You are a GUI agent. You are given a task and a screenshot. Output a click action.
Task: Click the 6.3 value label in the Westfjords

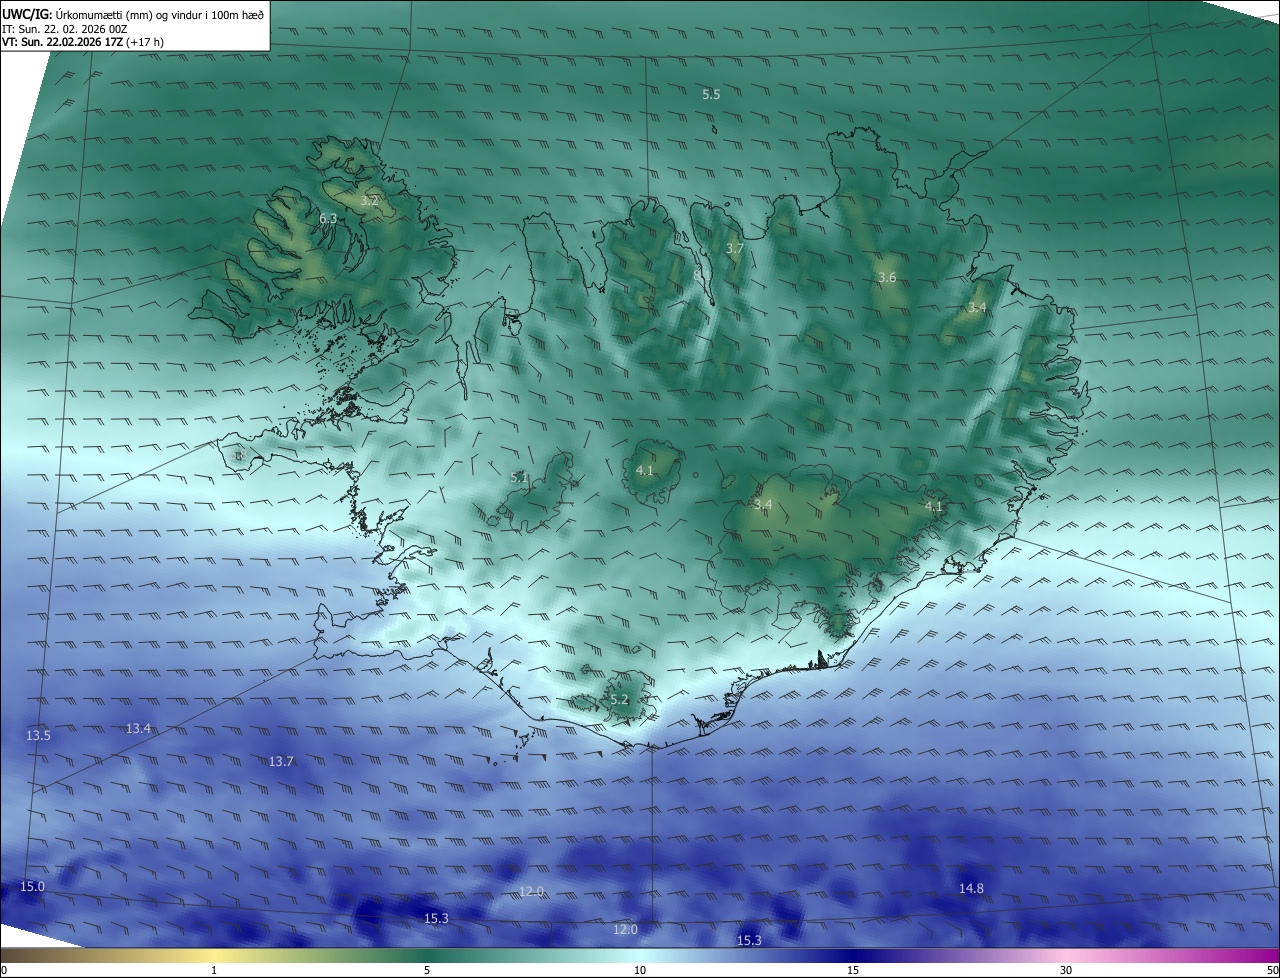tap(328, 218)
